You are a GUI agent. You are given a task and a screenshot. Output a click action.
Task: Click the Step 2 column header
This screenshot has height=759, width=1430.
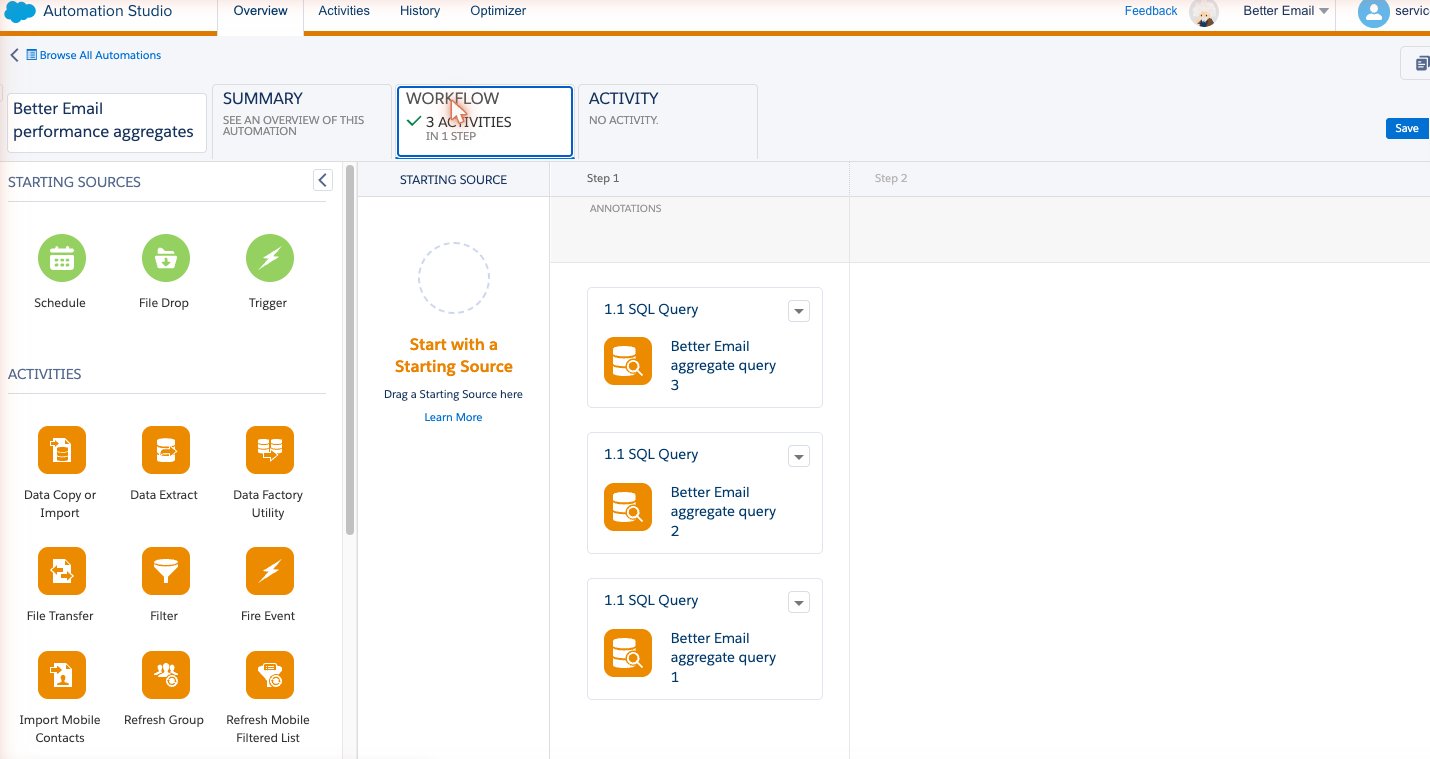coord(1140,179)
